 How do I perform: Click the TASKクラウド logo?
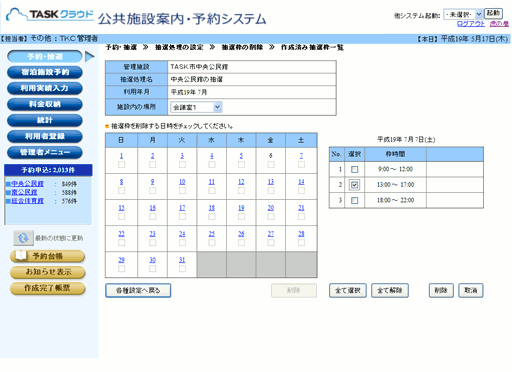[50, 15]
